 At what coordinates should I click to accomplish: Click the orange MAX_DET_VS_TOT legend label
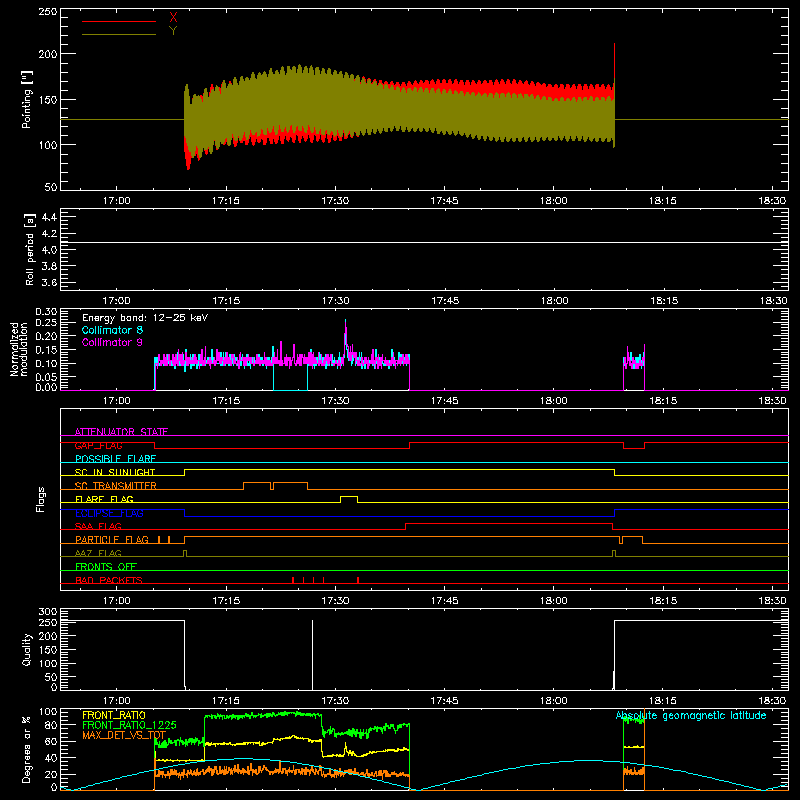[124, 735]
